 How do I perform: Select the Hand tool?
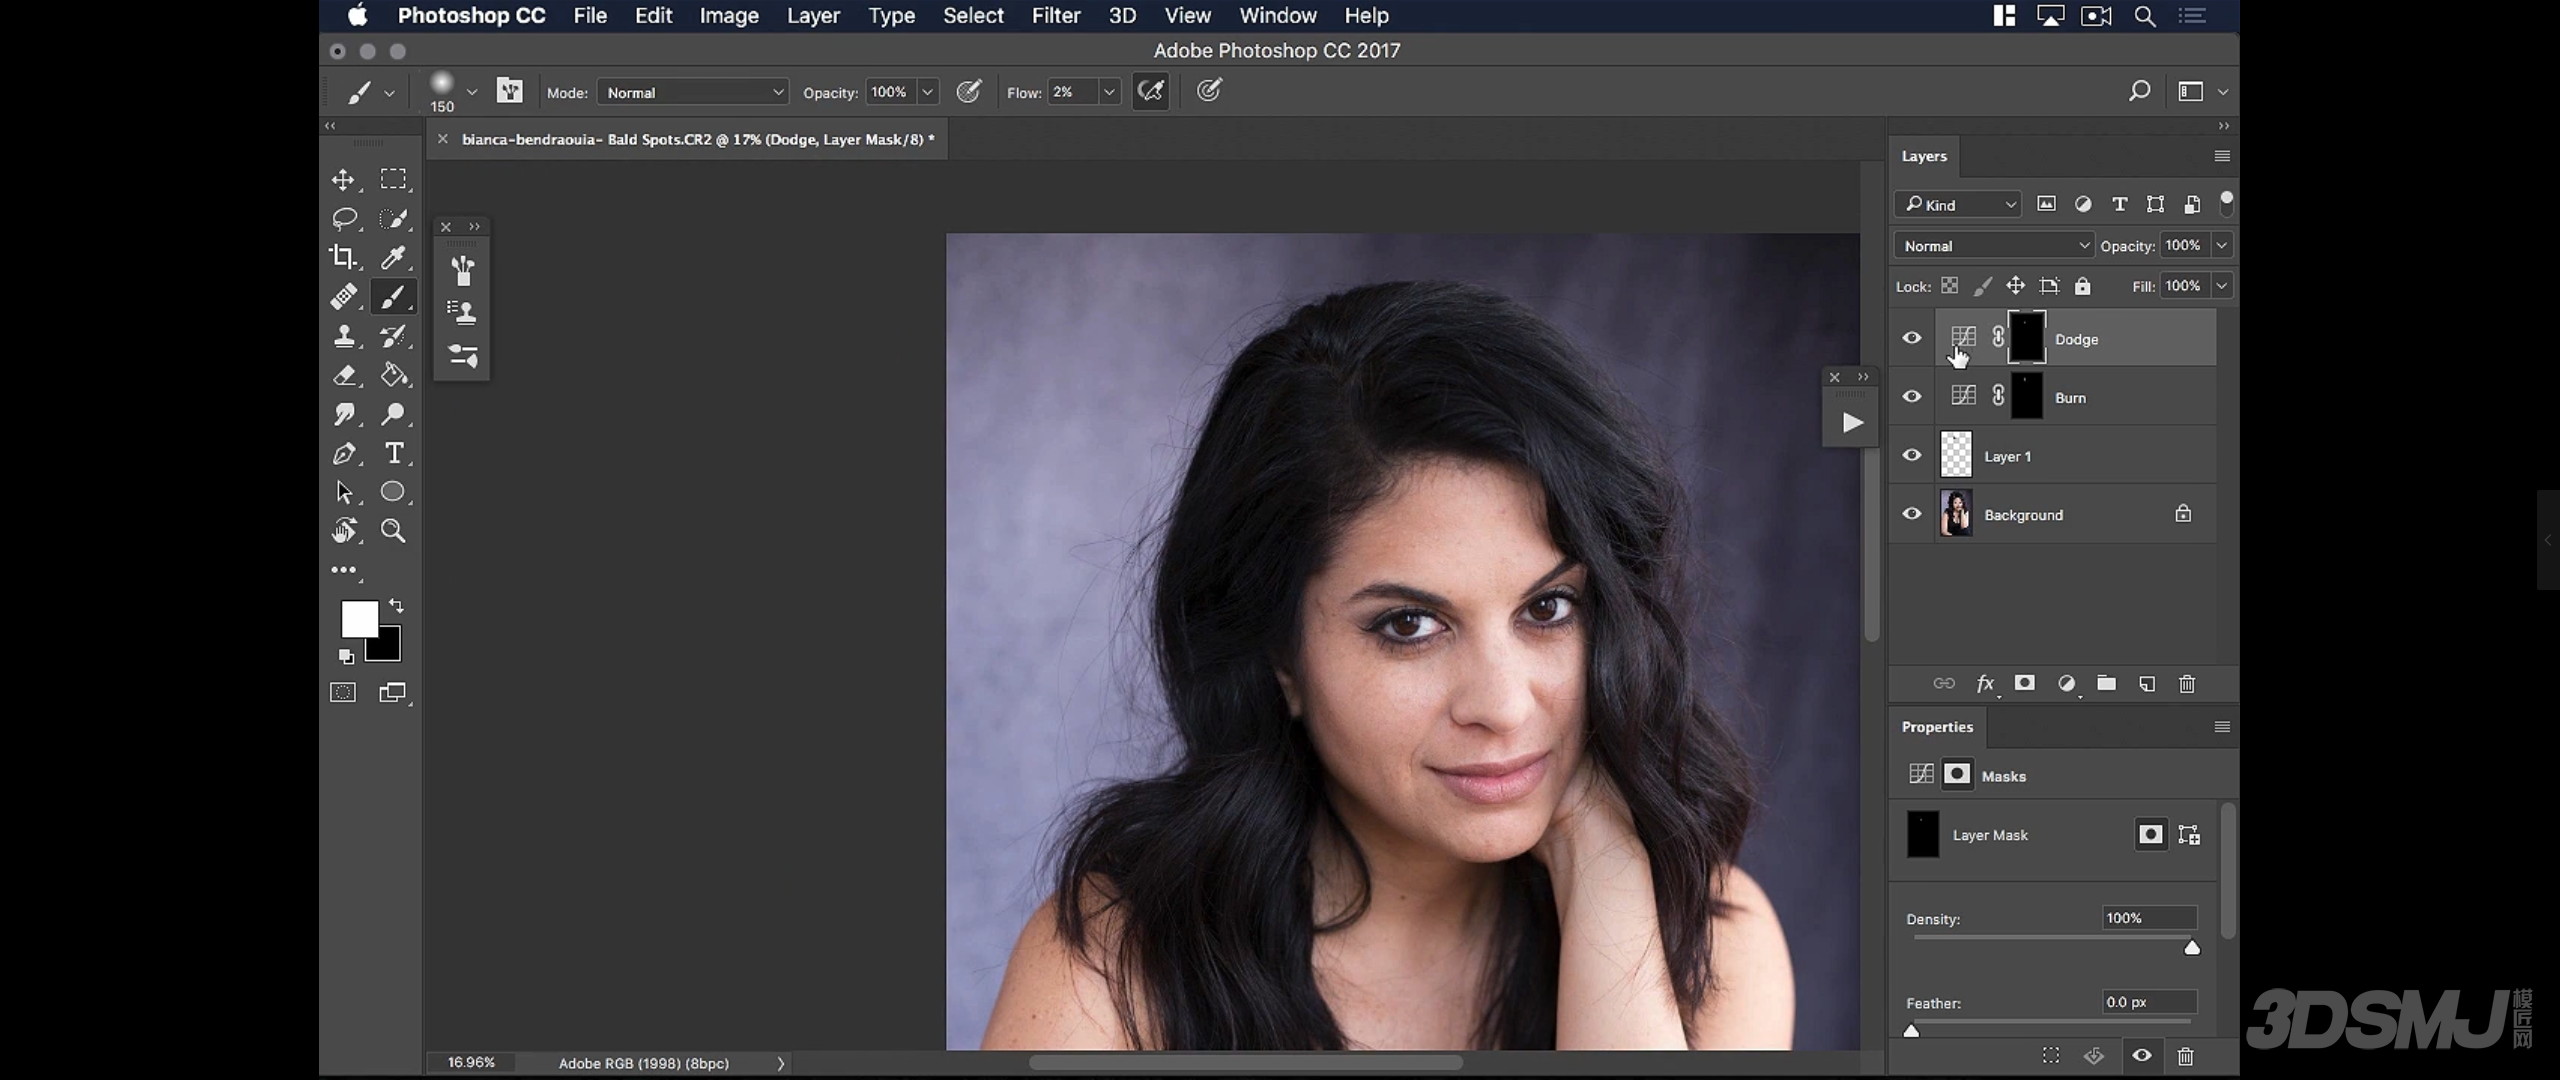tap(343, 531)
